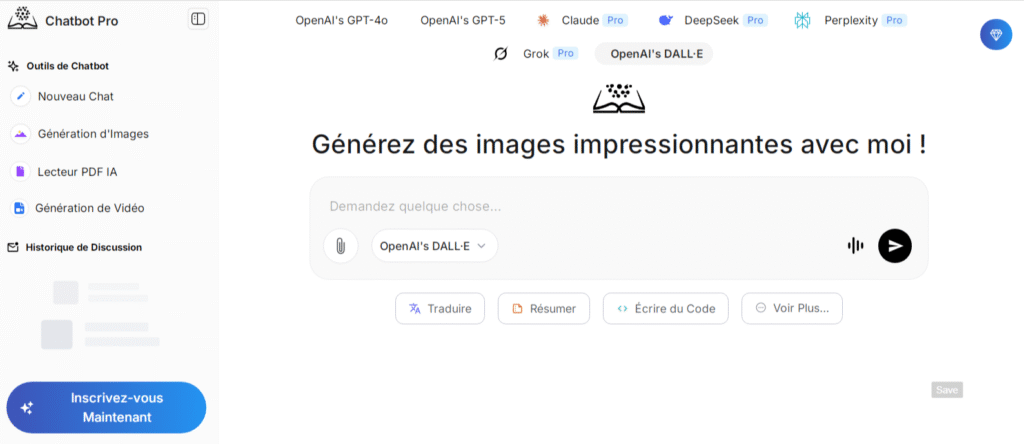Image resolution: width=1024 pixels, height=444 pixels.
Task: Send the message with arrow button
Action: [x=895, y=246]
